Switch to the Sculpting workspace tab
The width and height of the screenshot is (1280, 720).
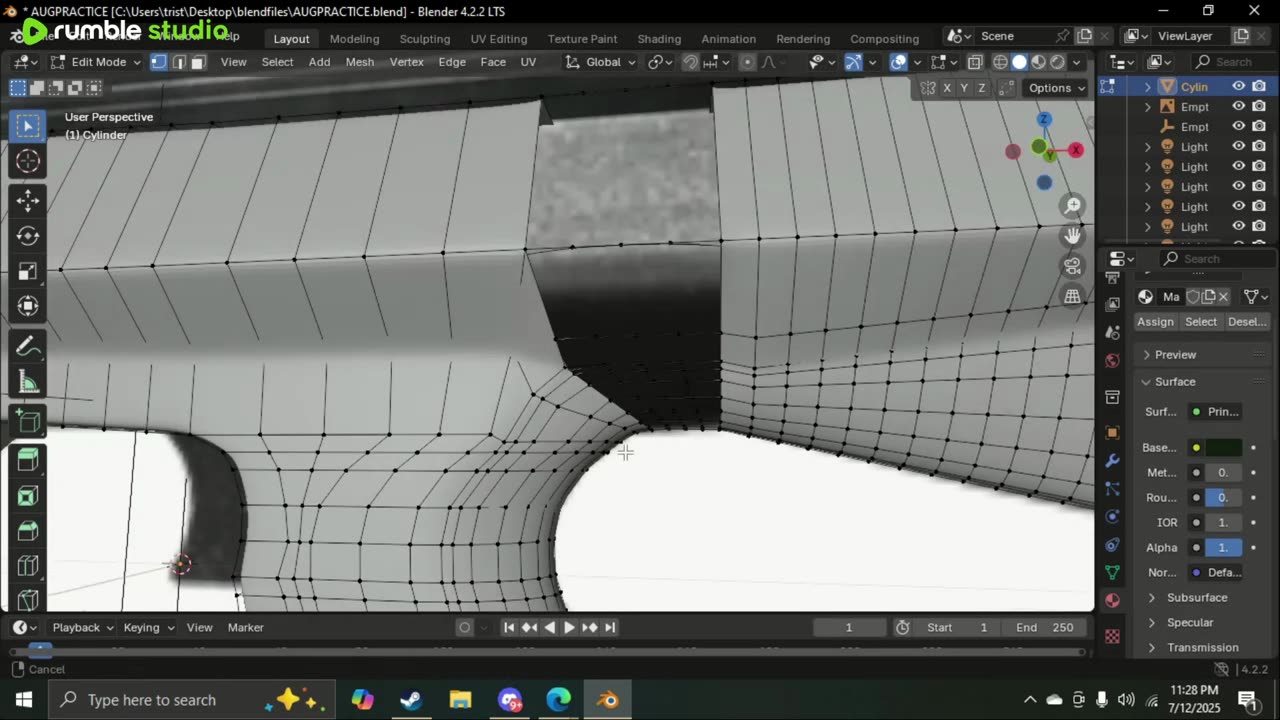424,39
